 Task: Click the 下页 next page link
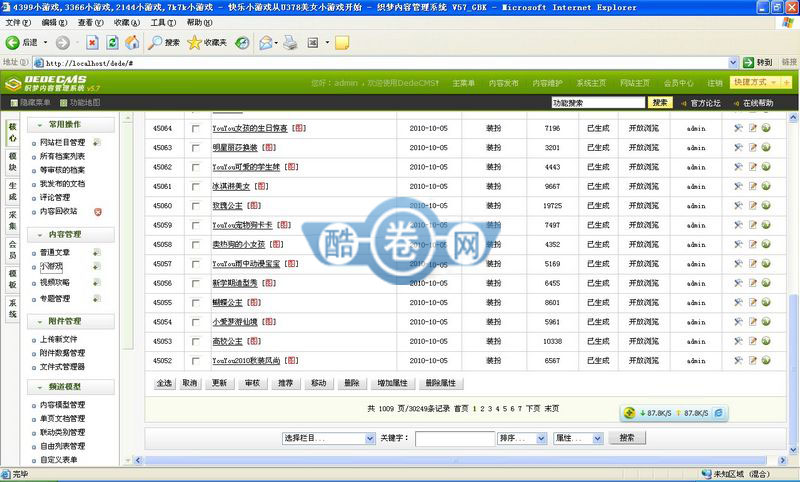point(533,409)
